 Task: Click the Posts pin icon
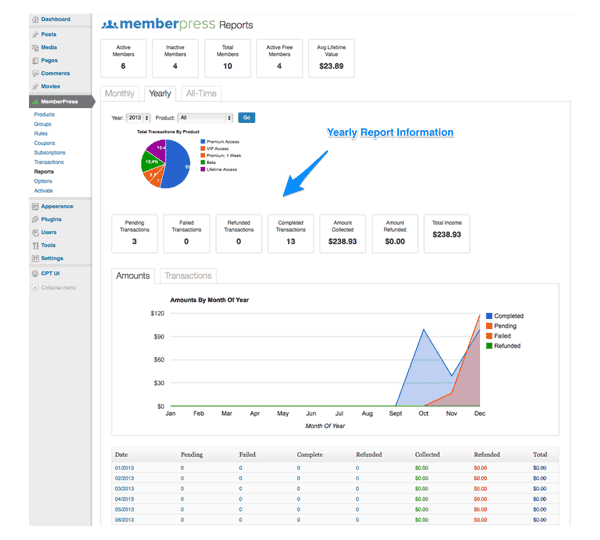35,35
